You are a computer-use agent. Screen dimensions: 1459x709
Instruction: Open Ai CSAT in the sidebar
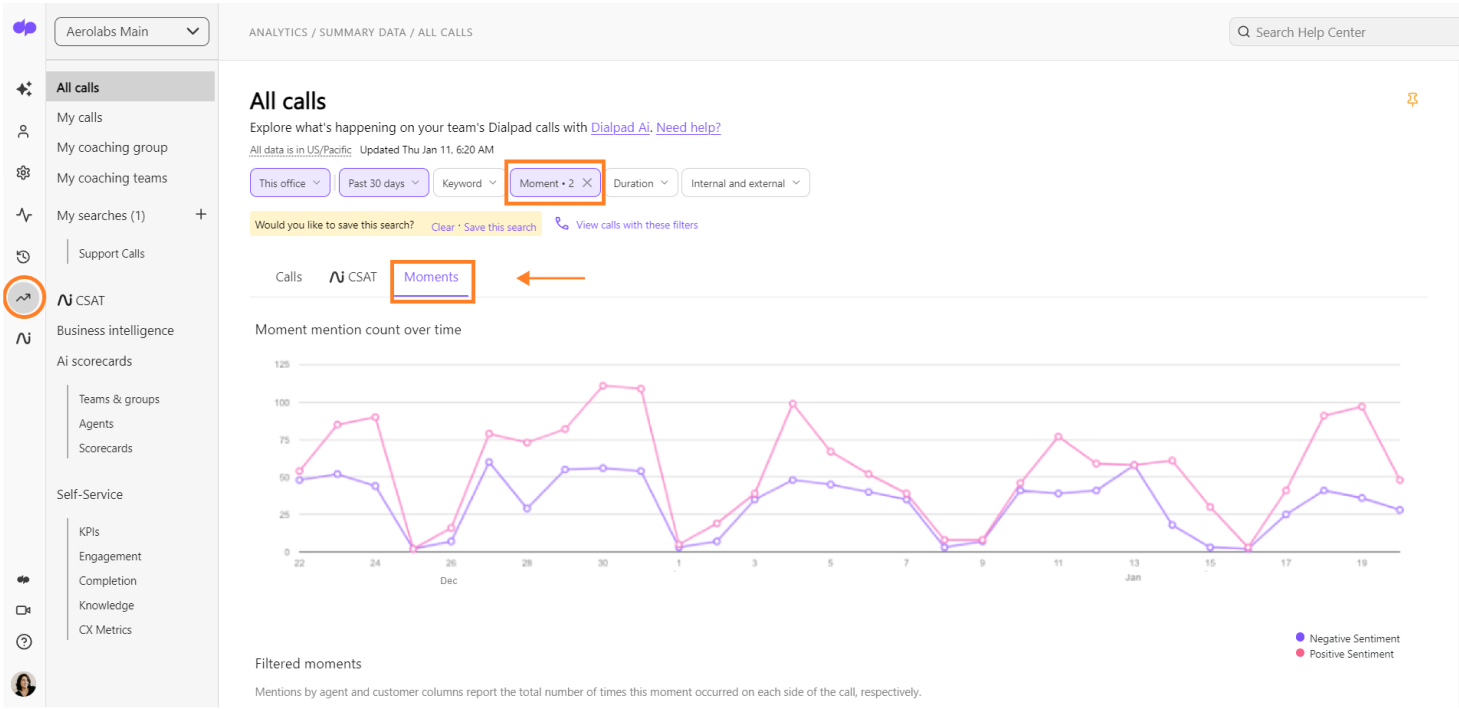81,300
